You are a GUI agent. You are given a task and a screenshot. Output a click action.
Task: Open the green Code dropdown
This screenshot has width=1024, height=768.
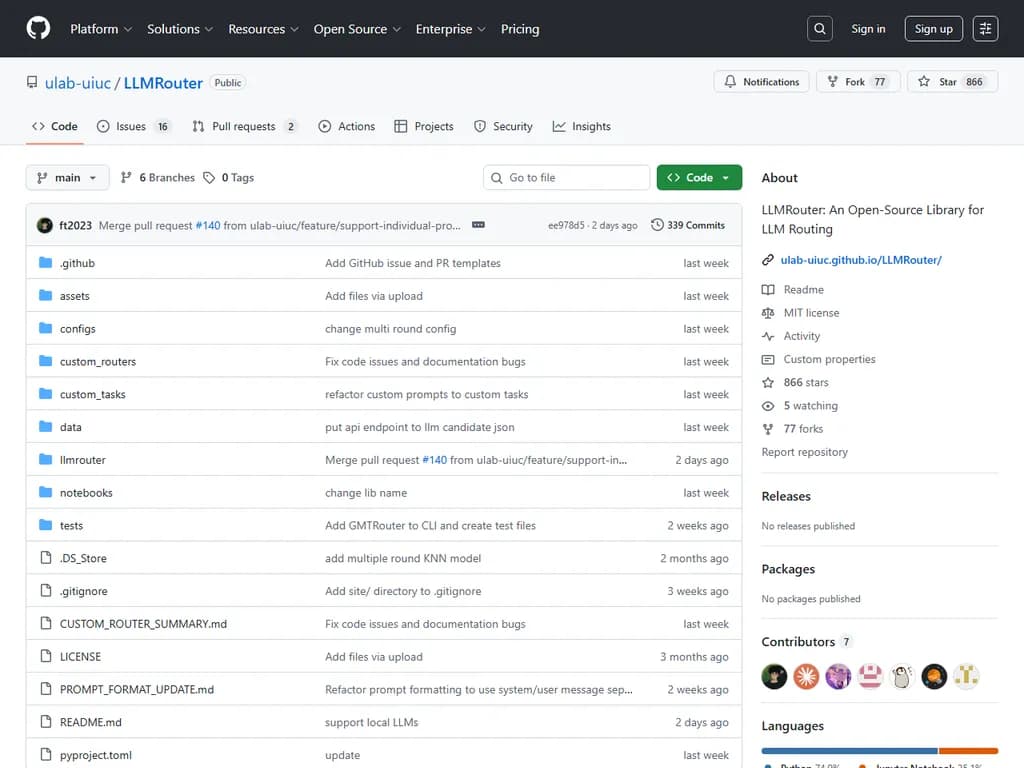(x=698, y=177)
